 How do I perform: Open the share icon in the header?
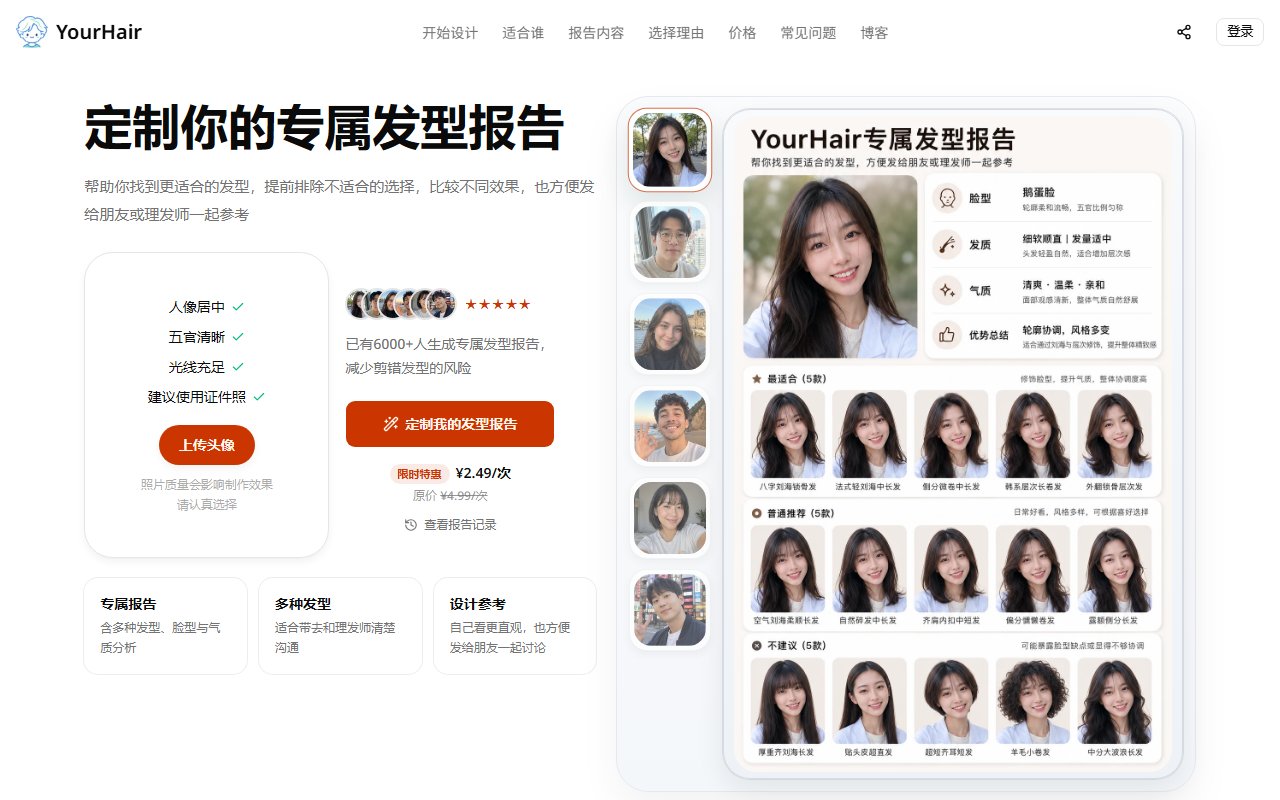(1184, 32)
